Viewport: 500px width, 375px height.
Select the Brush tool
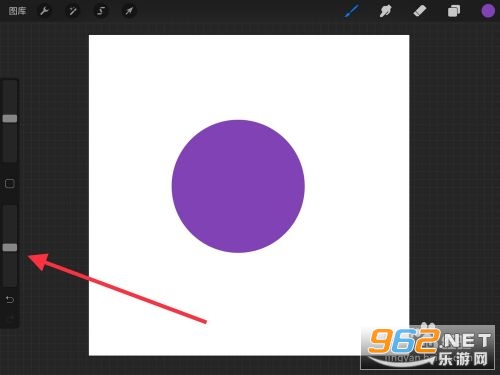[351, 11]
